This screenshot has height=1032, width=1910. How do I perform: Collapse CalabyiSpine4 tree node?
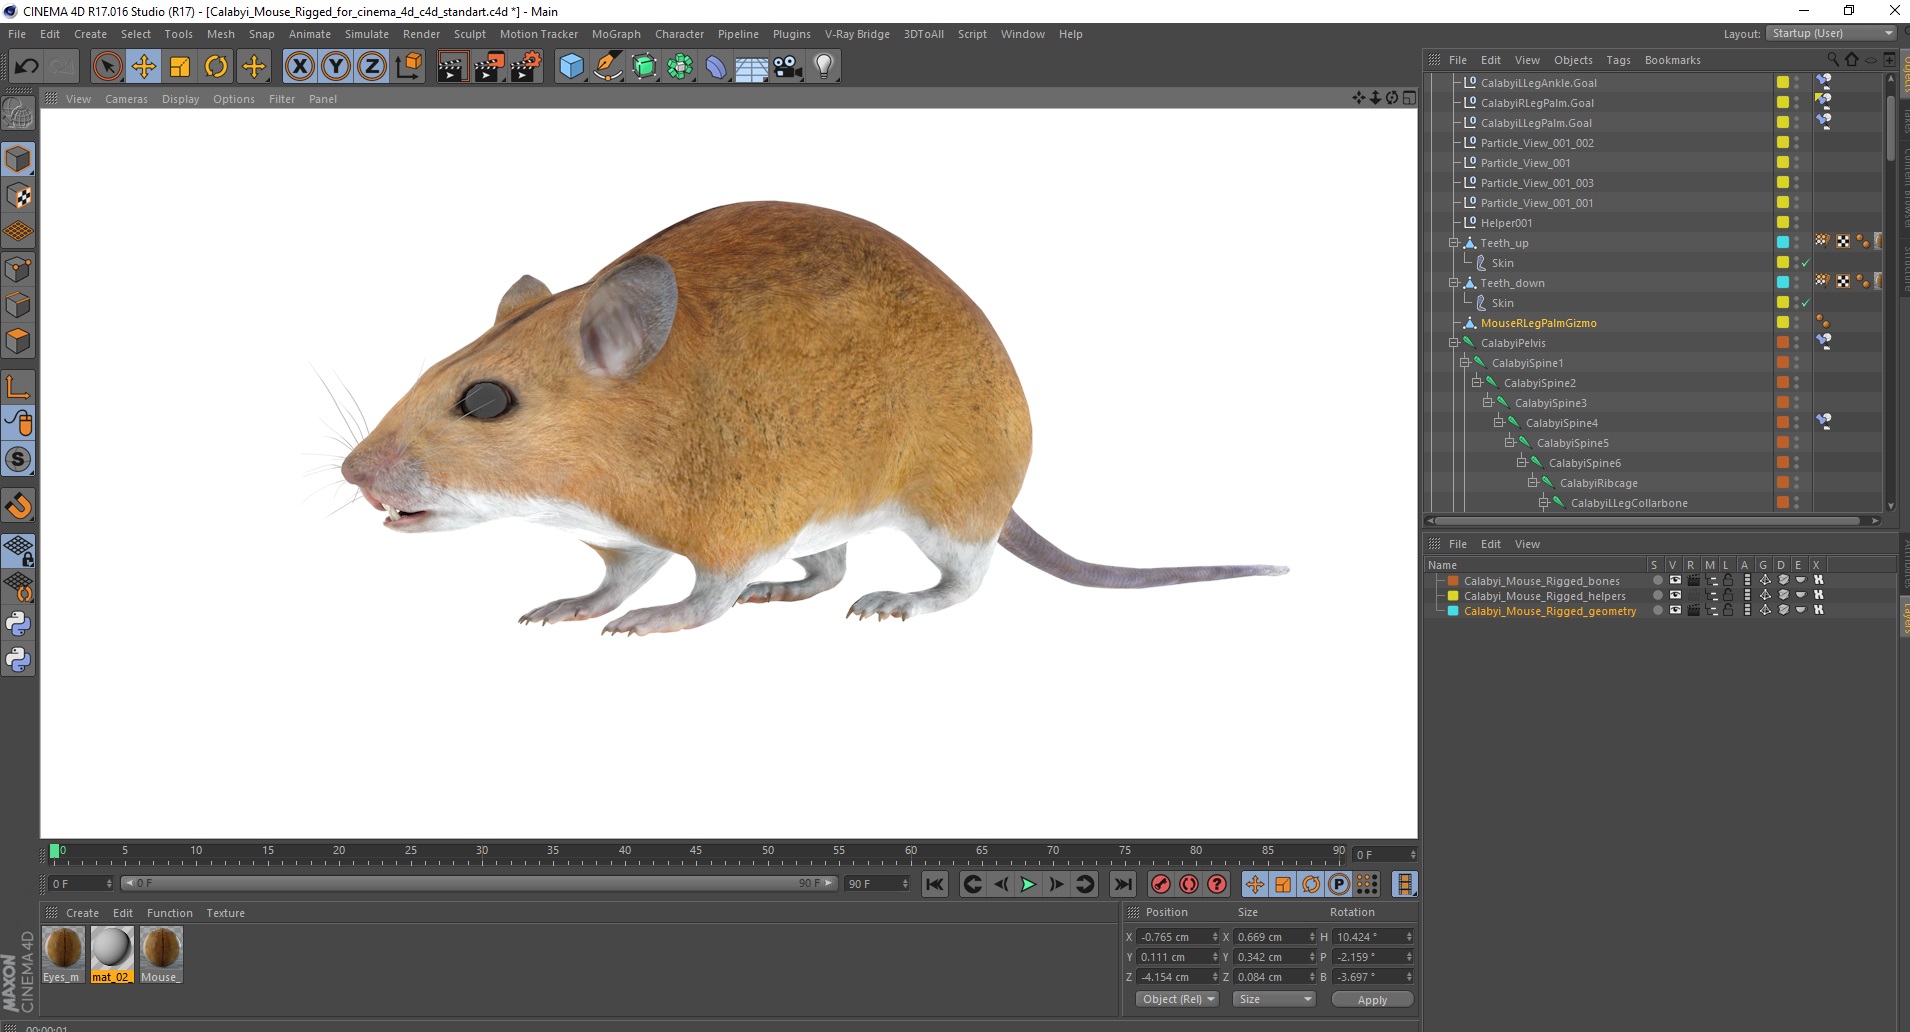1499,423
